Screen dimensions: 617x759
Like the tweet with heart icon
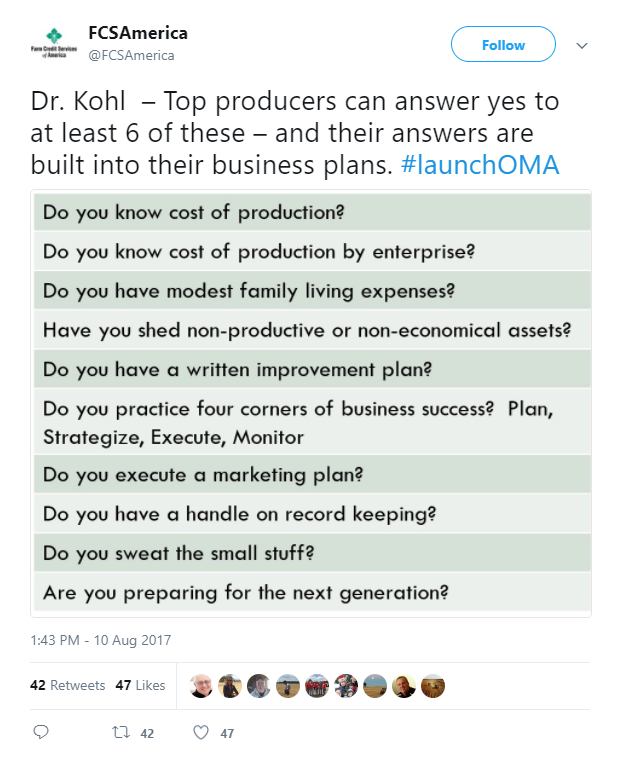(x=201, y=732)
